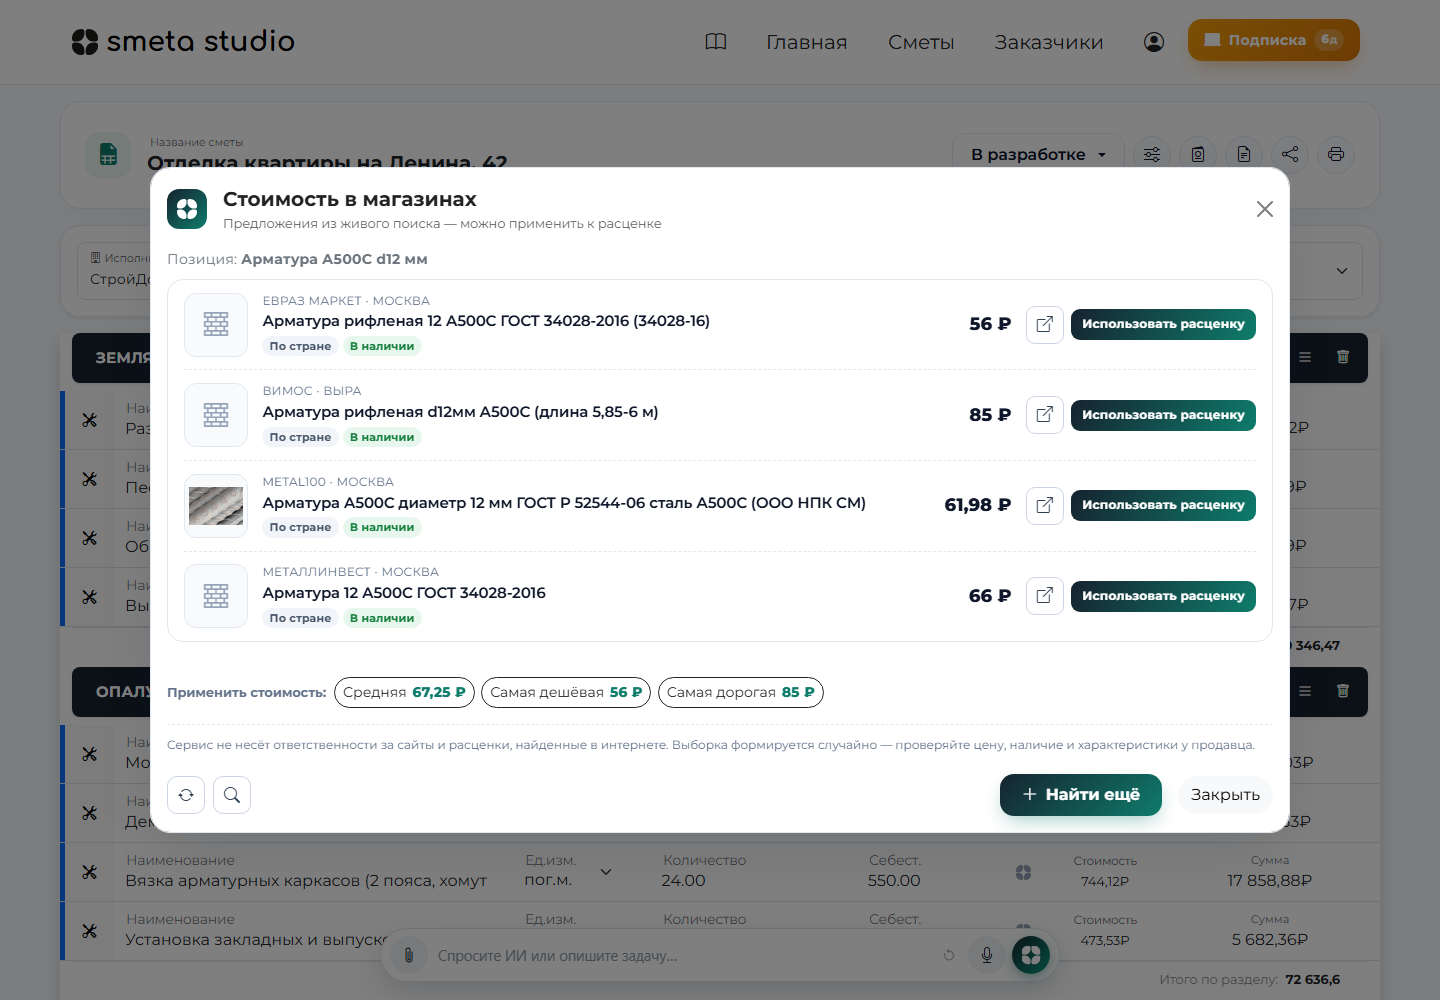The width and height of the screenshot is (1440, 1000).
Task: Open external link for Вимос offer
Action: [x=1044, y=415]
